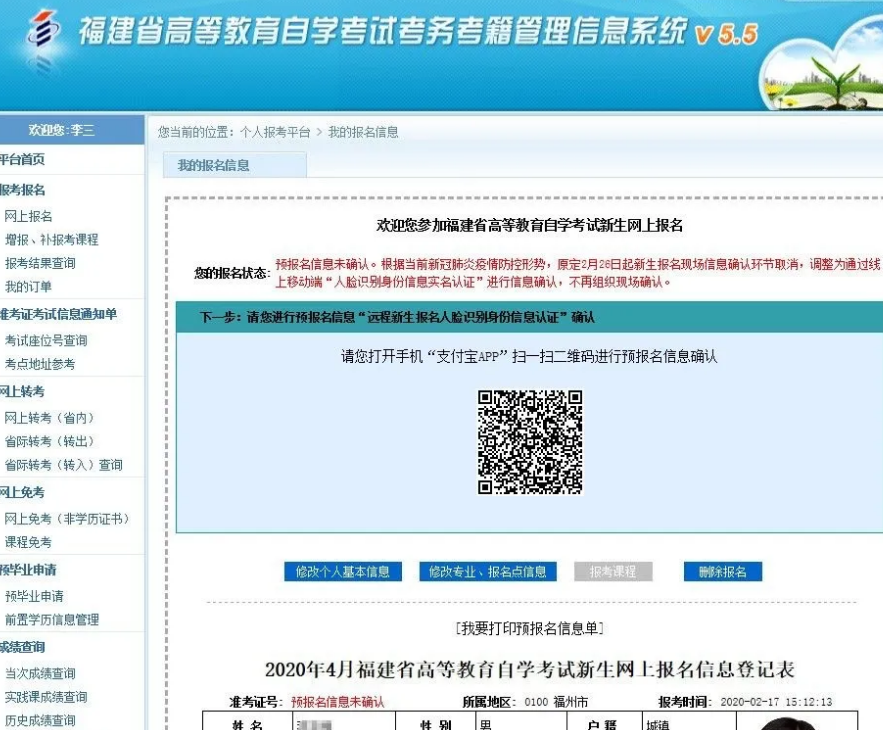Screen dimensions: 883x730
Task: Open 当次成绩查询
Action: (x=40, y=673)
